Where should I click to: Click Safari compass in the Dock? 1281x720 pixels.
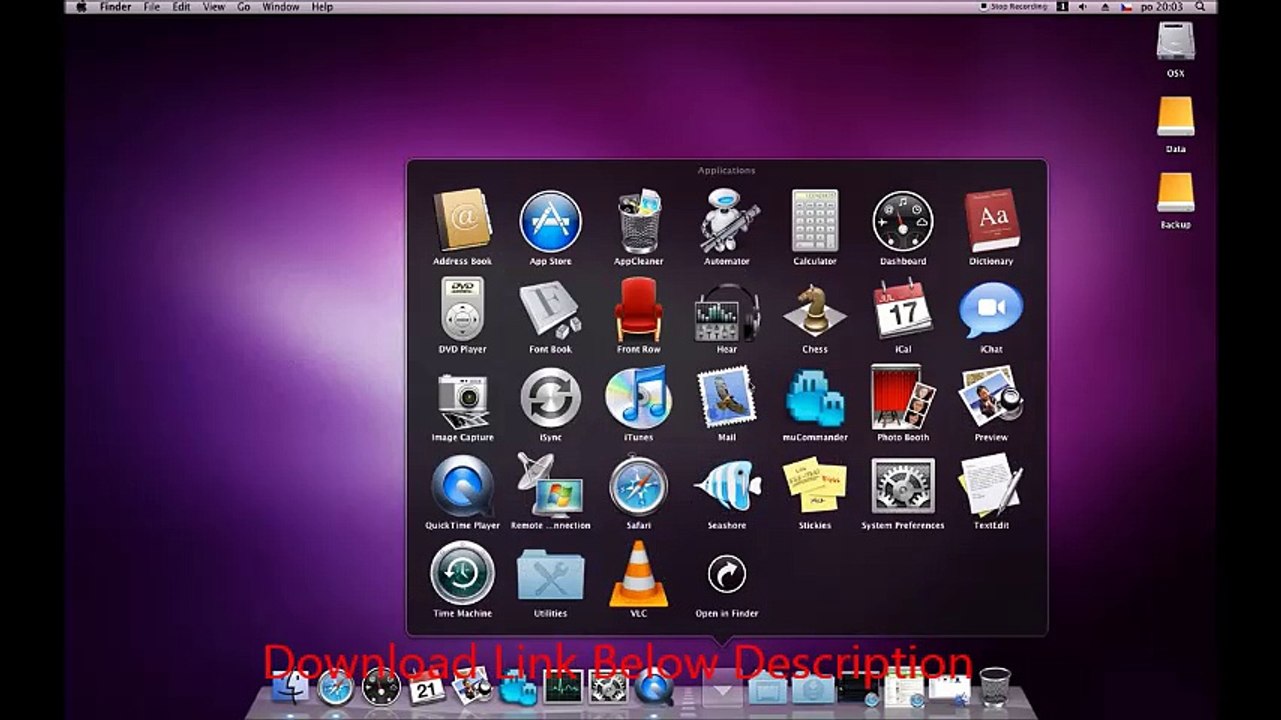335,687
